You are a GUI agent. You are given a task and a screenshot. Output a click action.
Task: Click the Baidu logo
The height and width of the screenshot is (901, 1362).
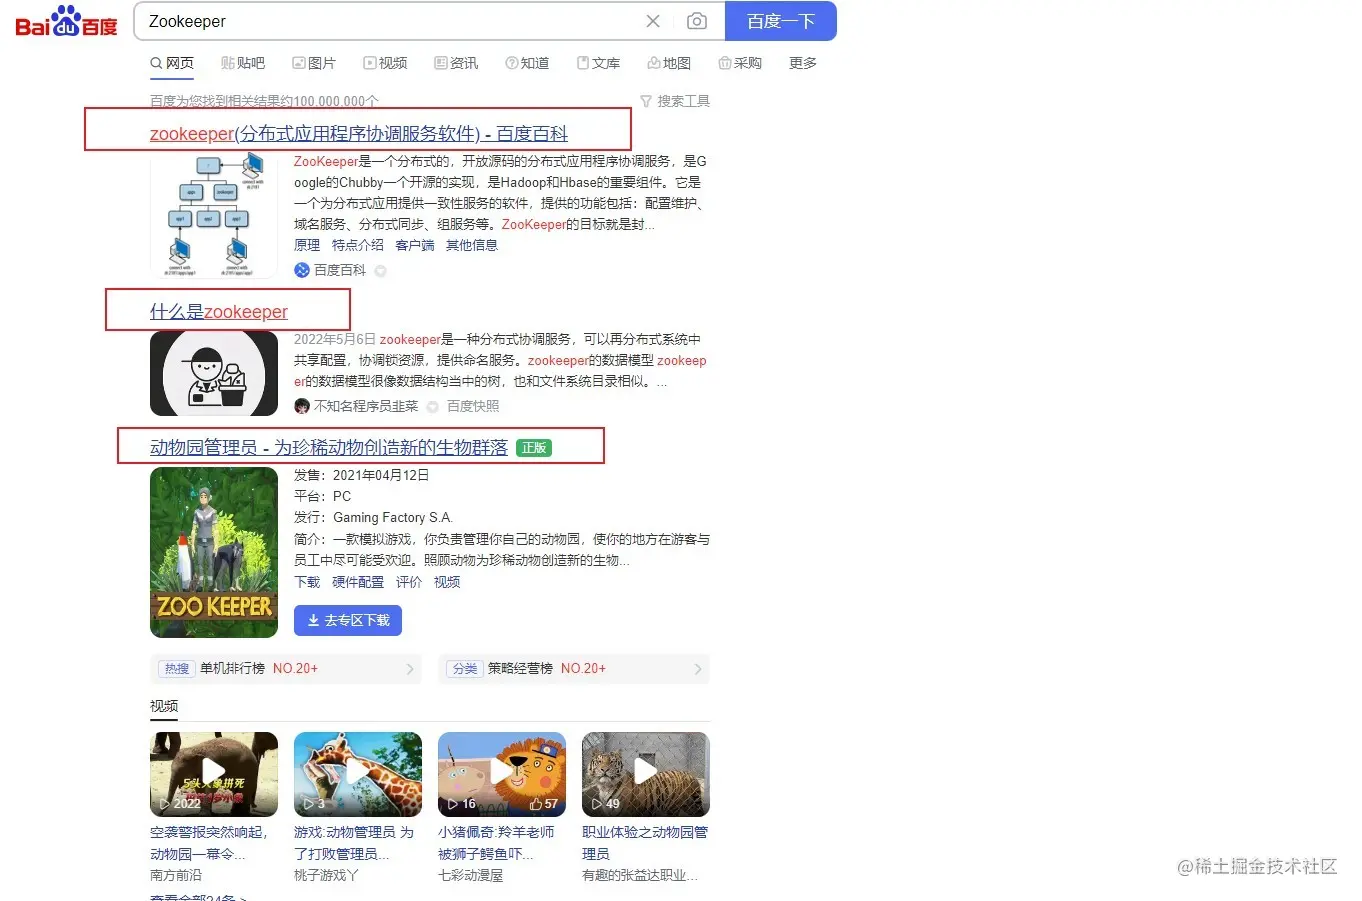(65, 21)
